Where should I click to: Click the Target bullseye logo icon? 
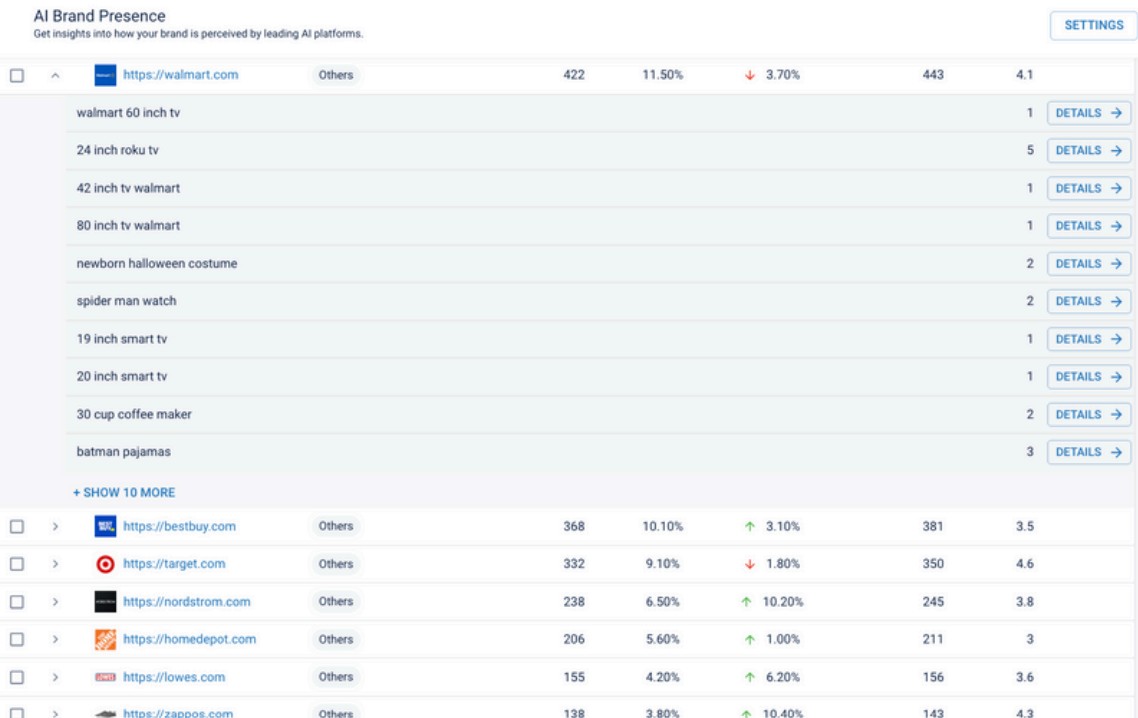coord(105,564)
